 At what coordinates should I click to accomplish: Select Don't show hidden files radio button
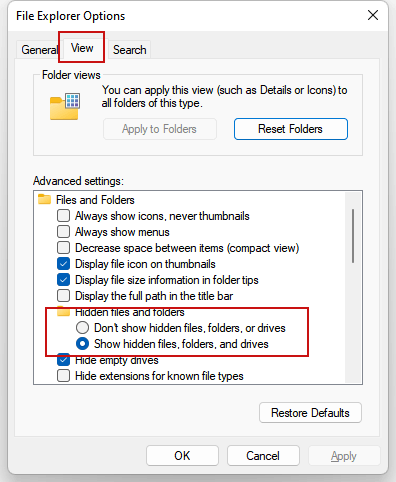[82, 328]
